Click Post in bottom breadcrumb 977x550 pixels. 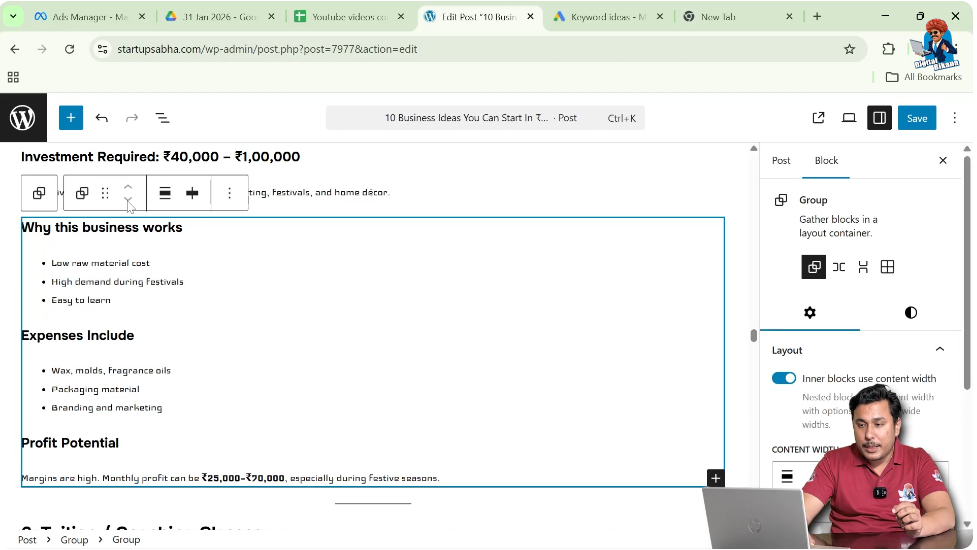pyautogui.click(x=27, y=540)
